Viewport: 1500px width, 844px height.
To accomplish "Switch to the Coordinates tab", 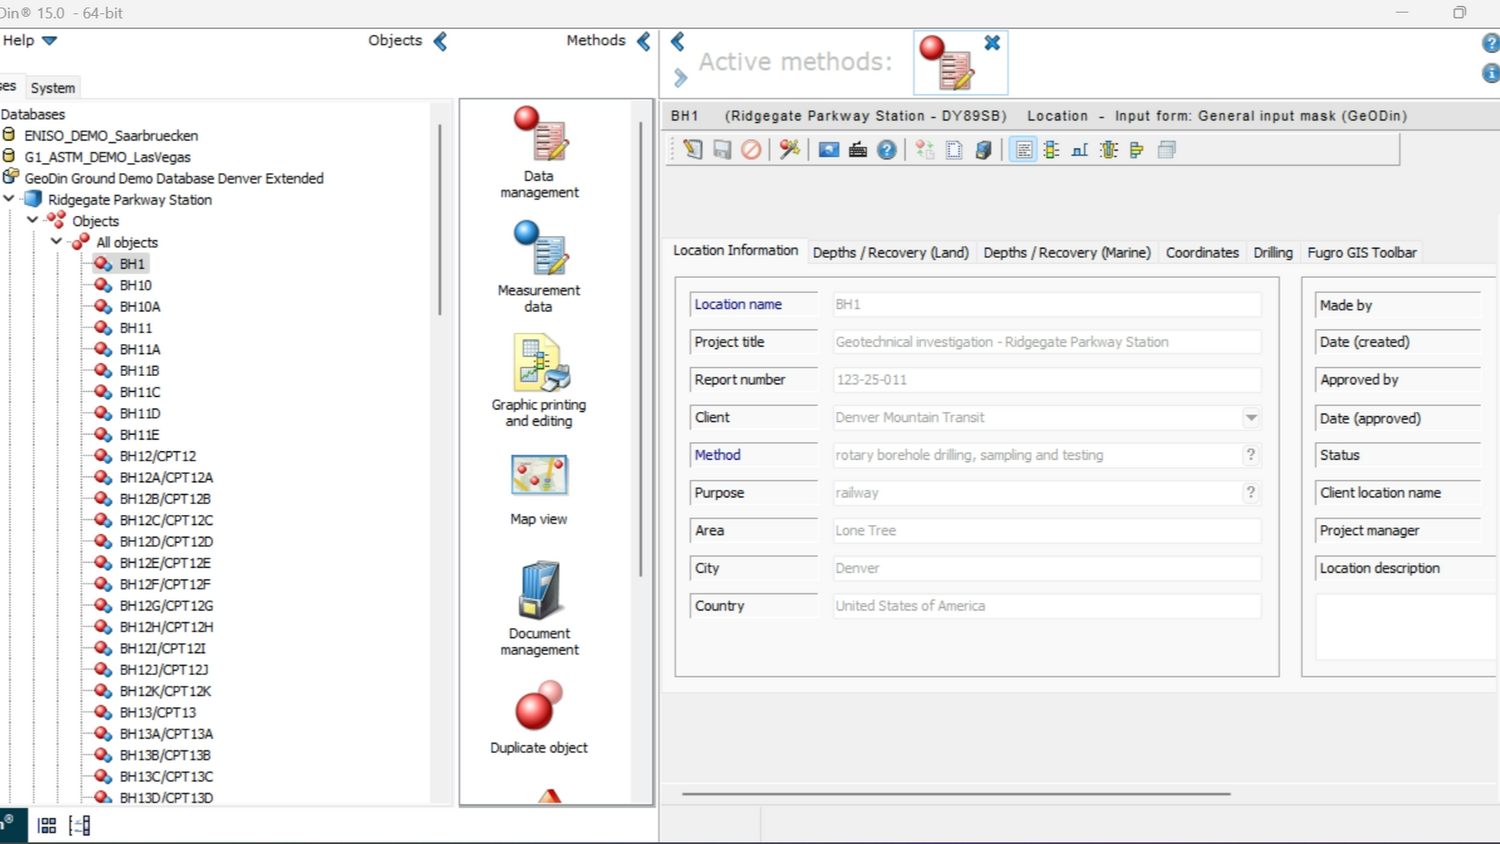I will [x=1202, y=253].
